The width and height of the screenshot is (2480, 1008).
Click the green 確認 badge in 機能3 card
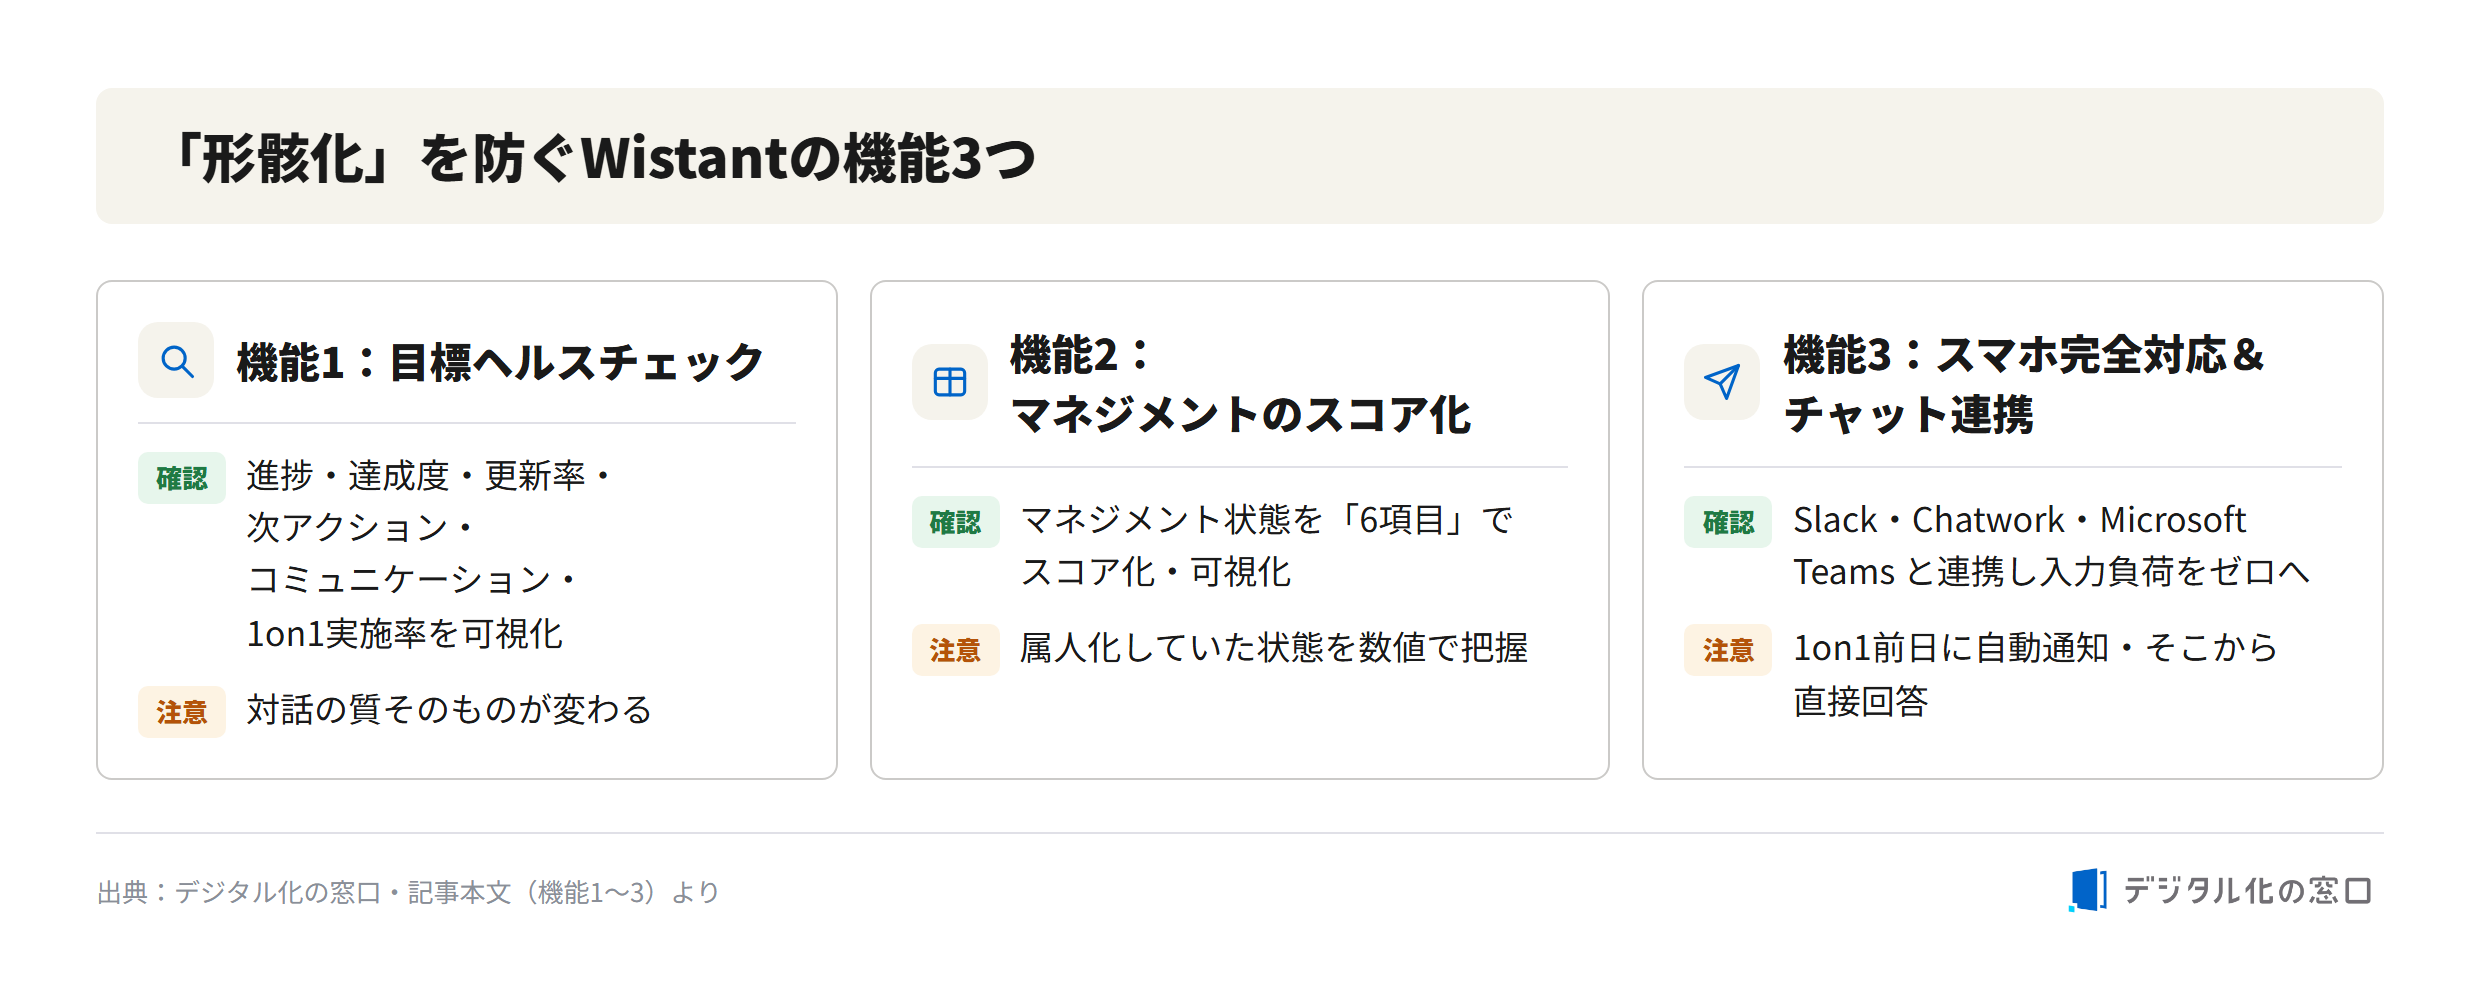pyautogui.click(x=1727, y=522)
